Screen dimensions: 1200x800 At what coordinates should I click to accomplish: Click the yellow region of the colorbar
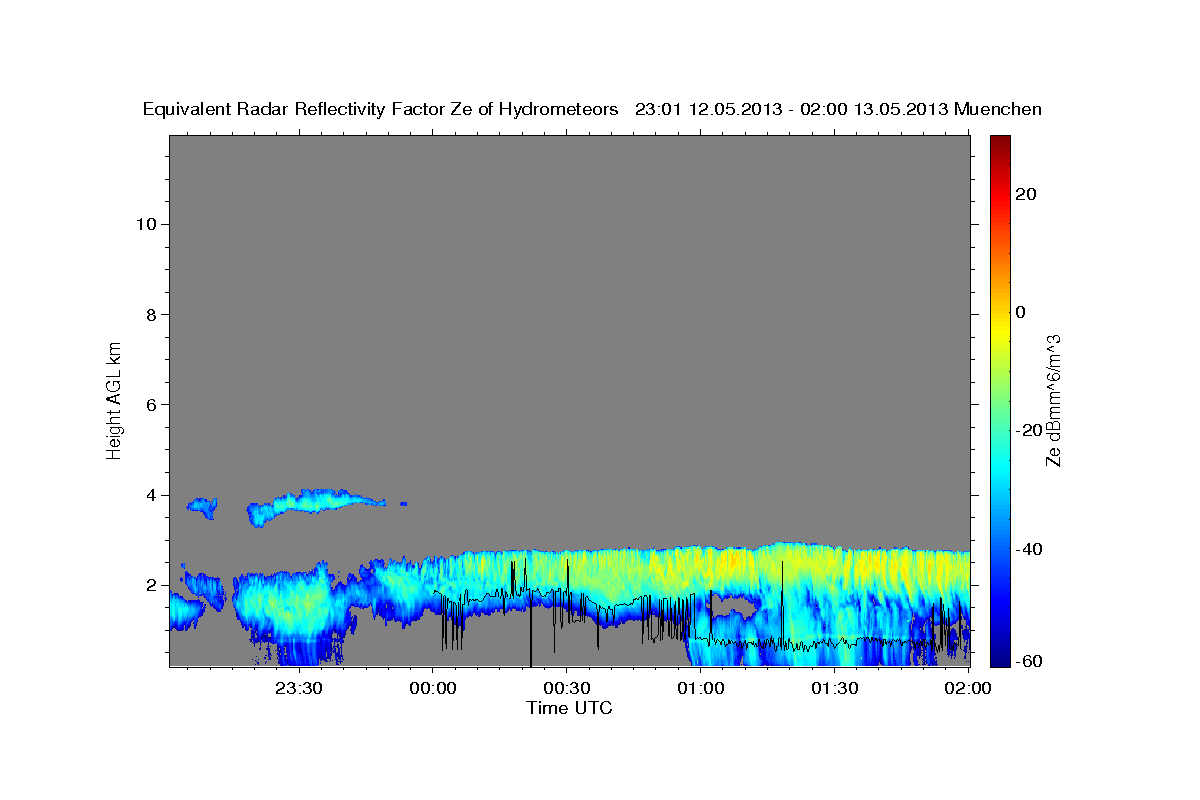point(1000,330)
